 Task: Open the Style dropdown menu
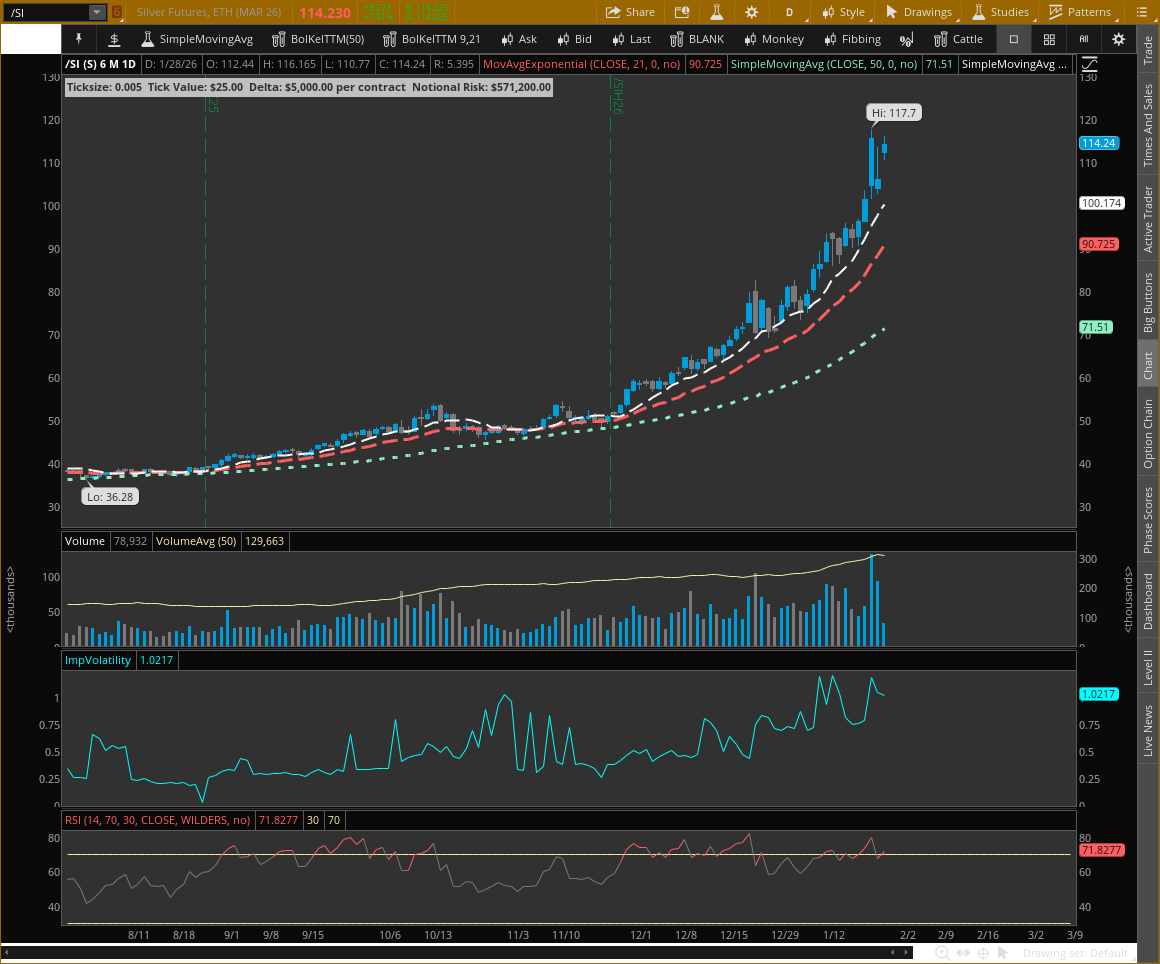click(845, 12)
